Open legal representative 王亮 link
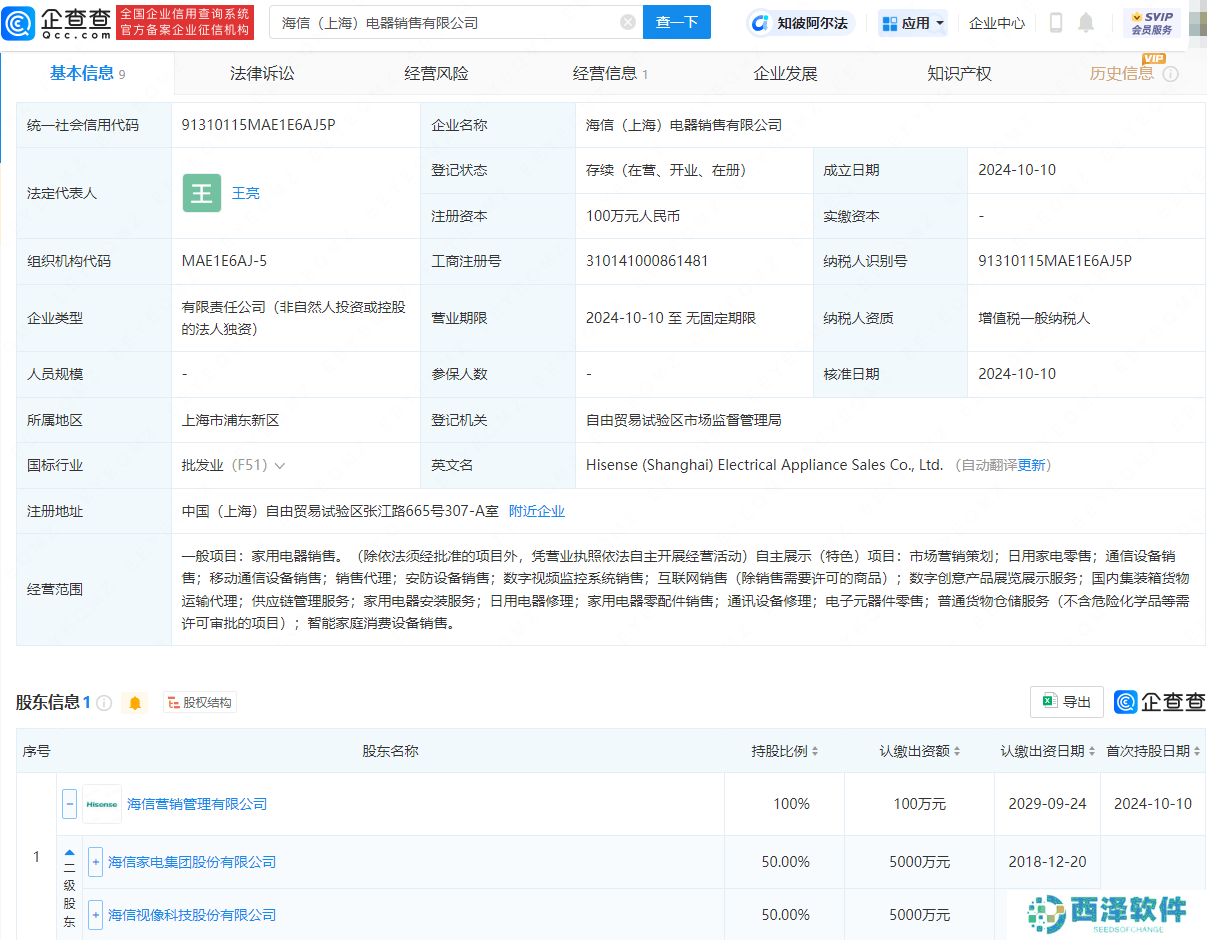Screen dimensions: 1207x940 tap(246, 193)
